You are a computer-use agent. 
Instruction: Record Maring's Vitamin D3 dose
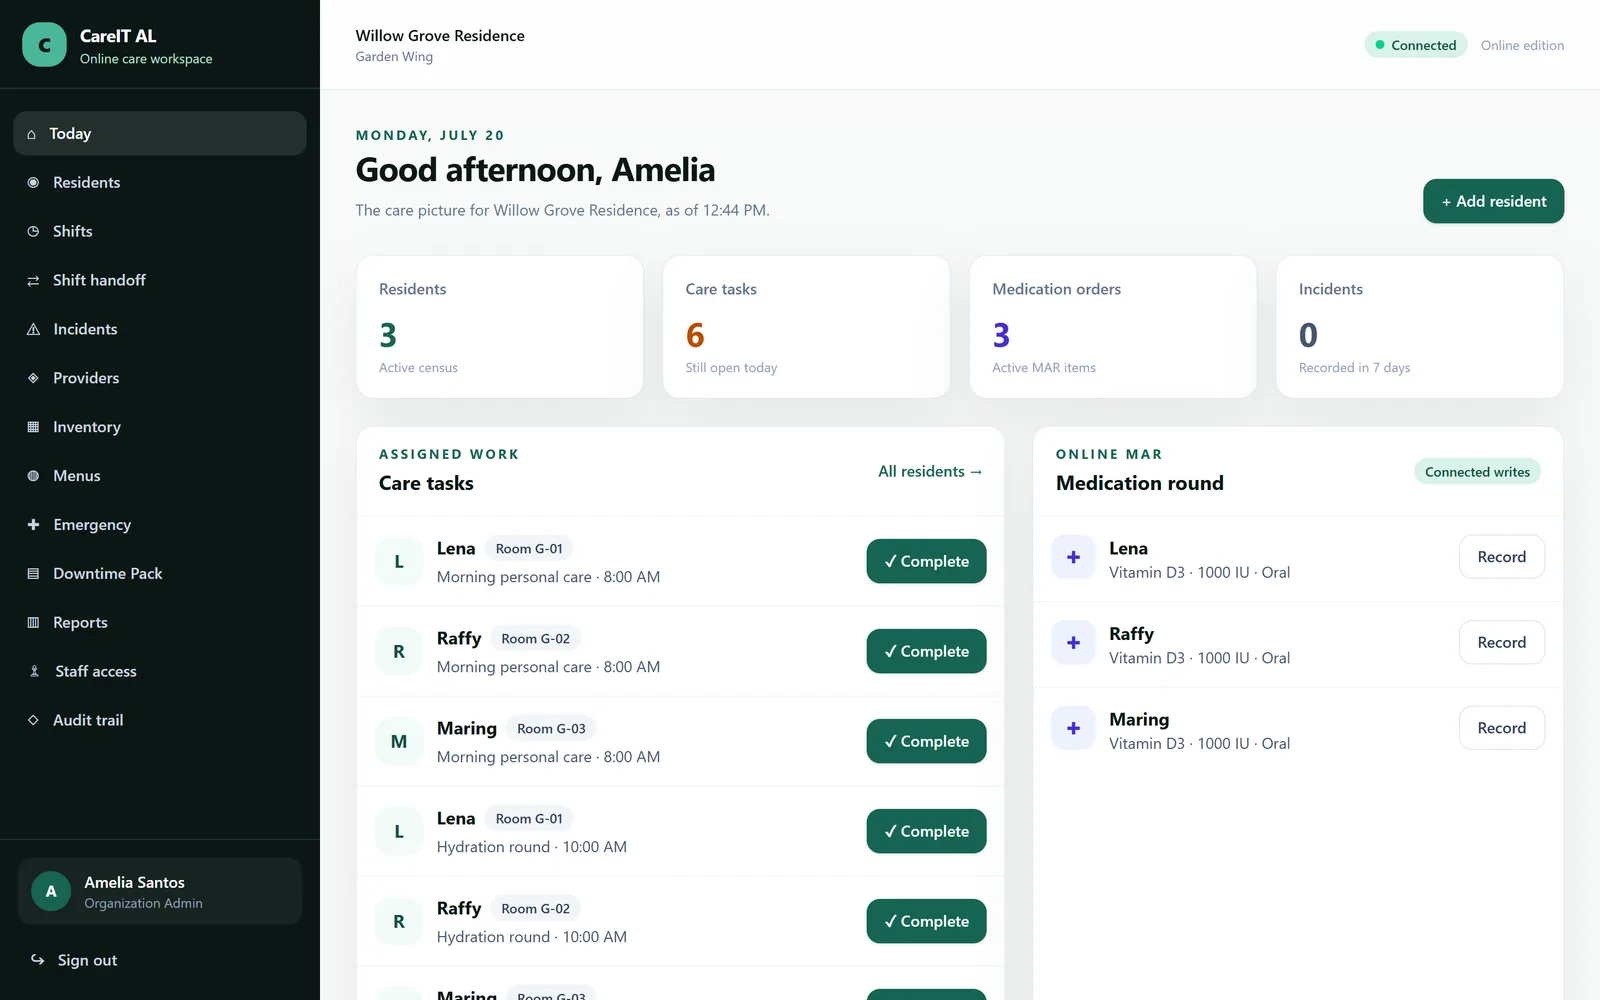(1501, 728)
